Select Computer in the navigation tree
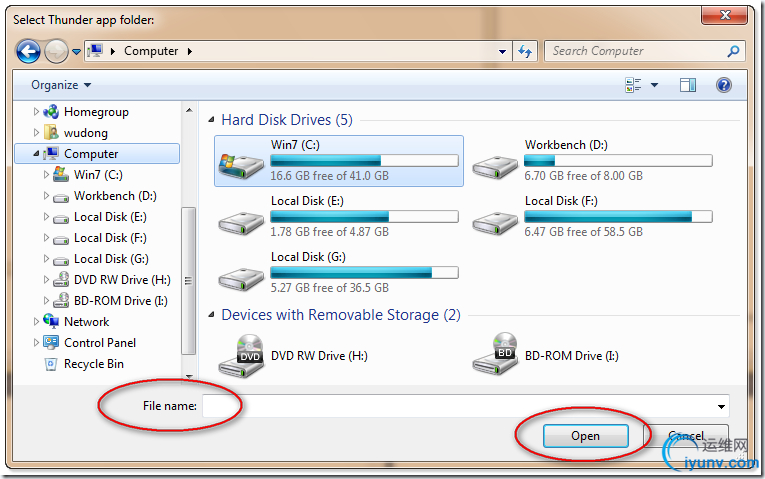This screenshot has width=765, height=479. click(91, 154)
